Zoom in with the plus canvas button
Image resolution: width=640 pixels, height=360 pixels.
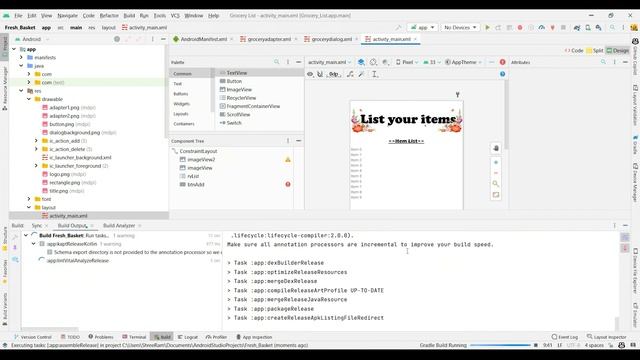[x=496, y=162]
